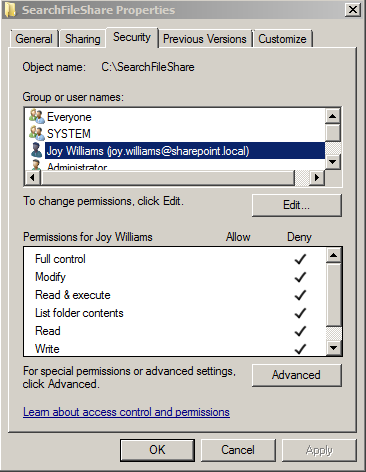The width and height of the screenshot is (366, 472).
Task: Click user list scroll up arrow
Action: click(x=333, y=116)
